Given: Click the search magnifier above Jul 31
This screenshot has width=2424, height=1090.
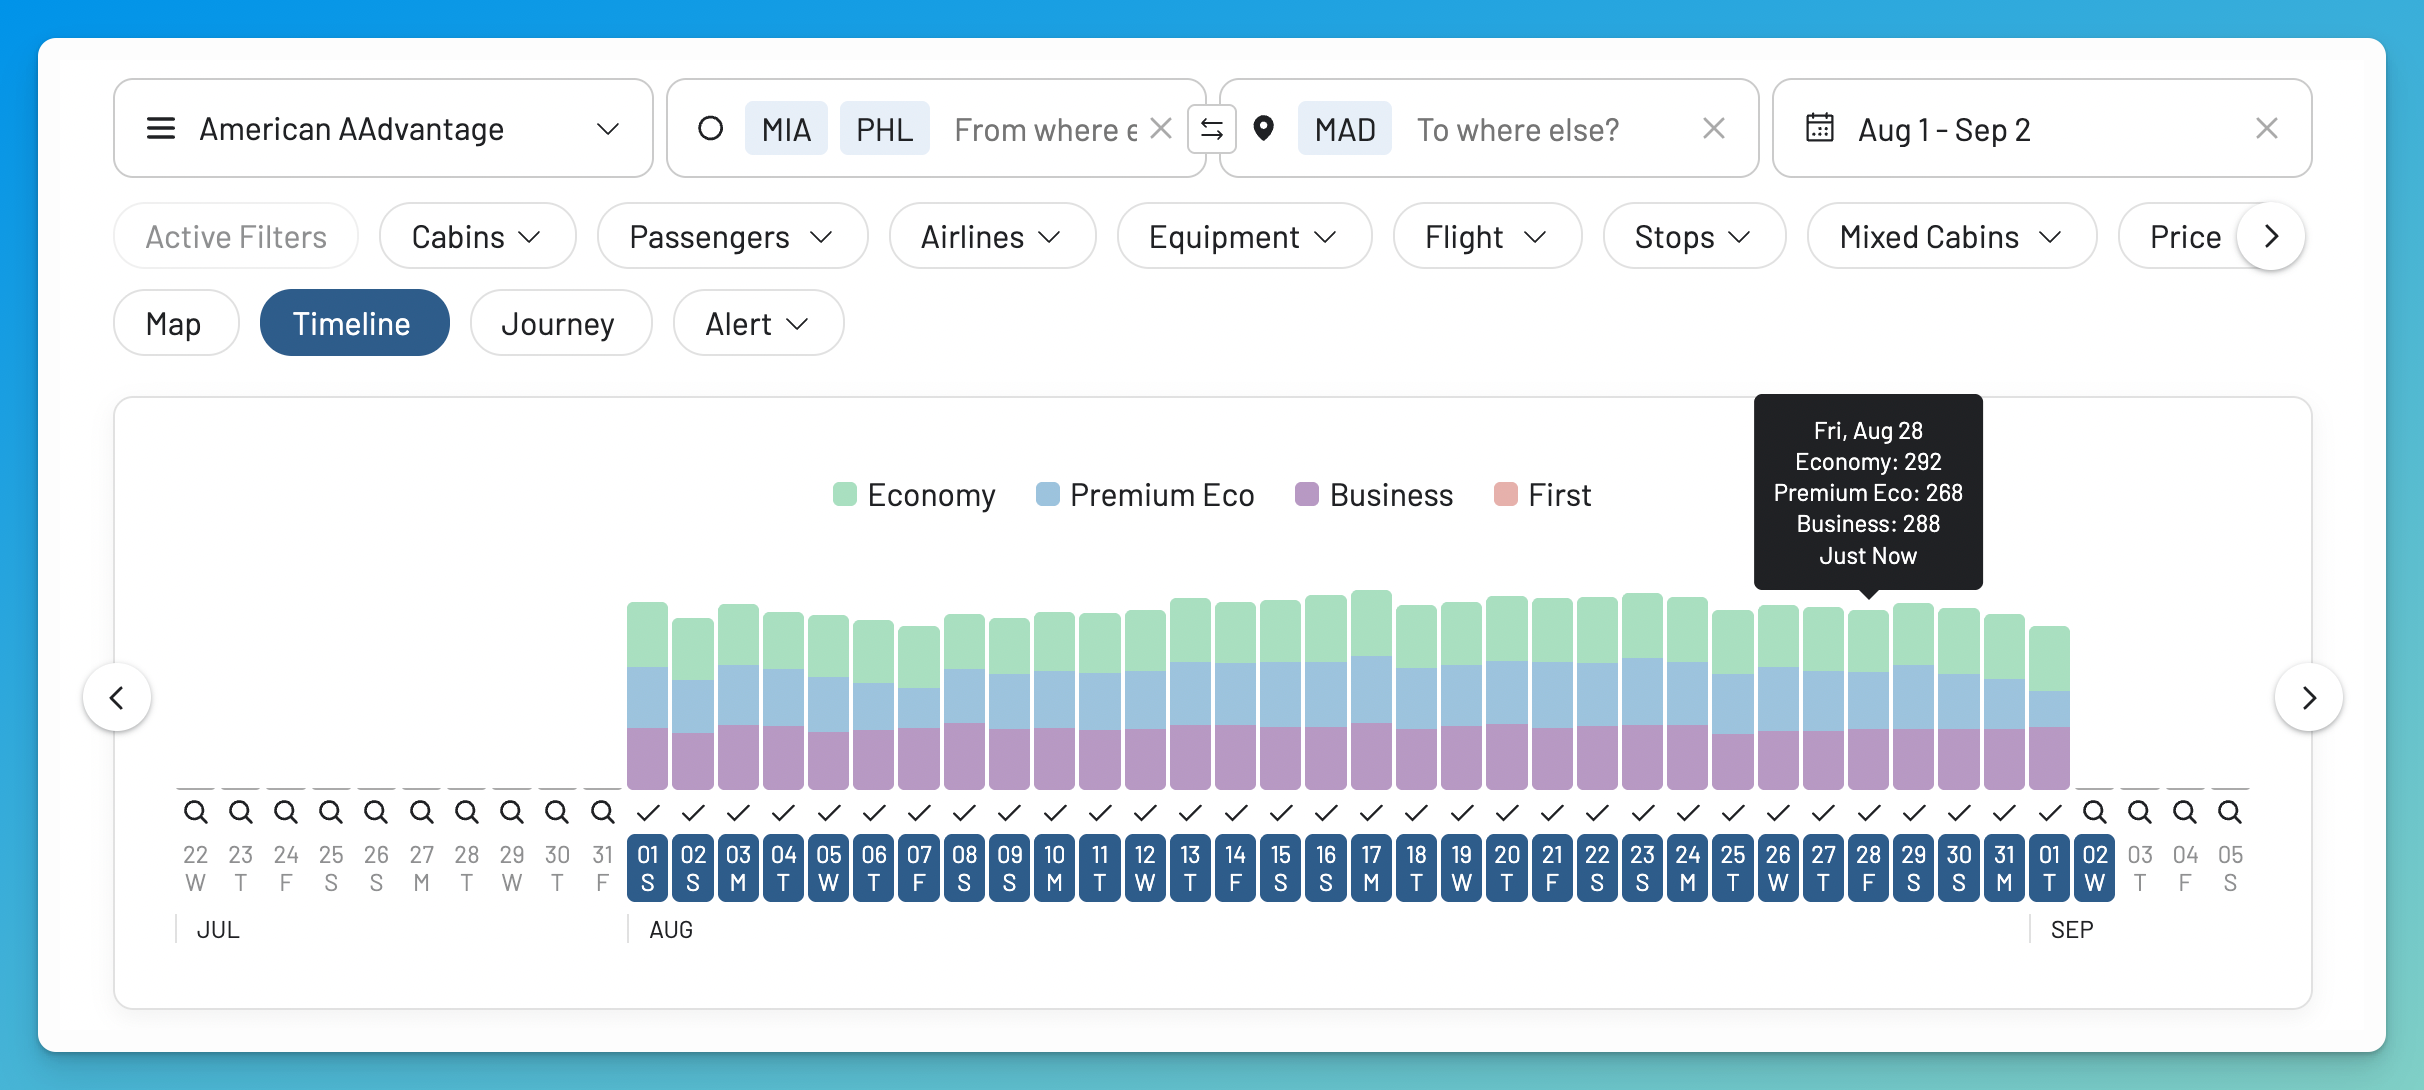Looking at the screenshot, I should pyautogui.click(x=602, y=812).
